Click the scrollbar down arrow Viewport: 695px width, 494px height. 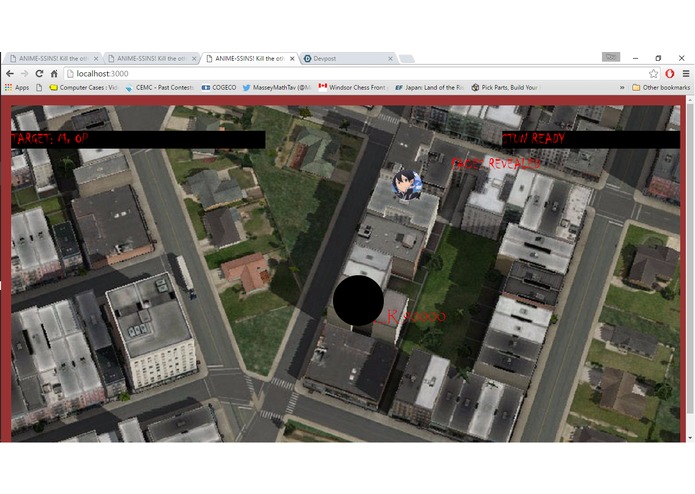690,438
